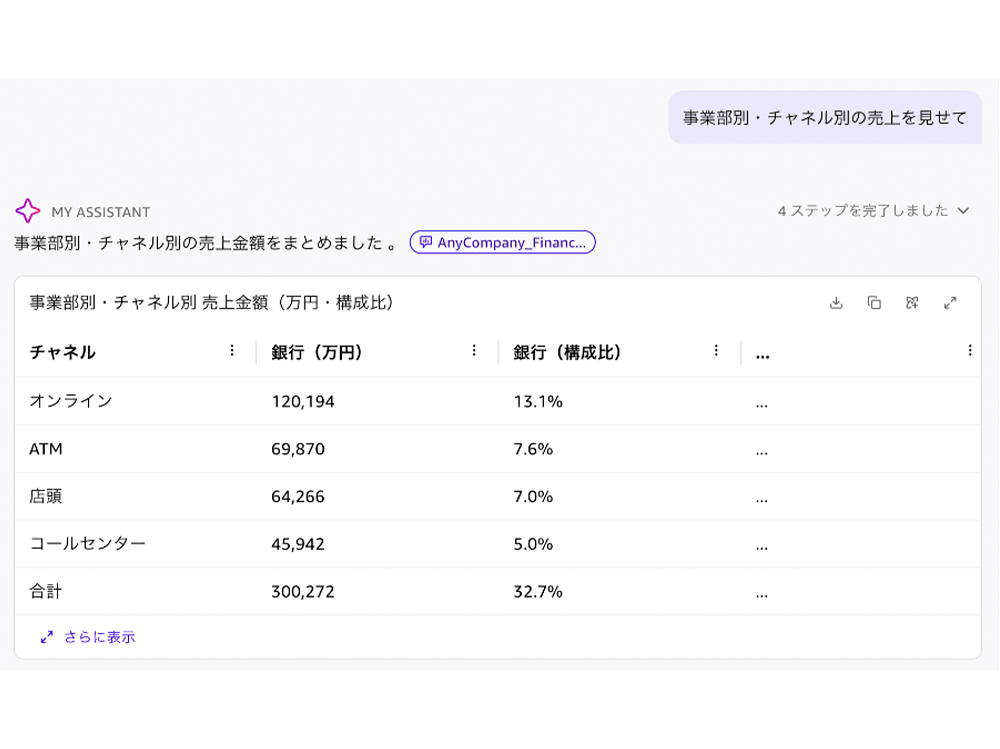Expand the table to full view icon
1000x749 pixels.
click(x=950, y=303)
